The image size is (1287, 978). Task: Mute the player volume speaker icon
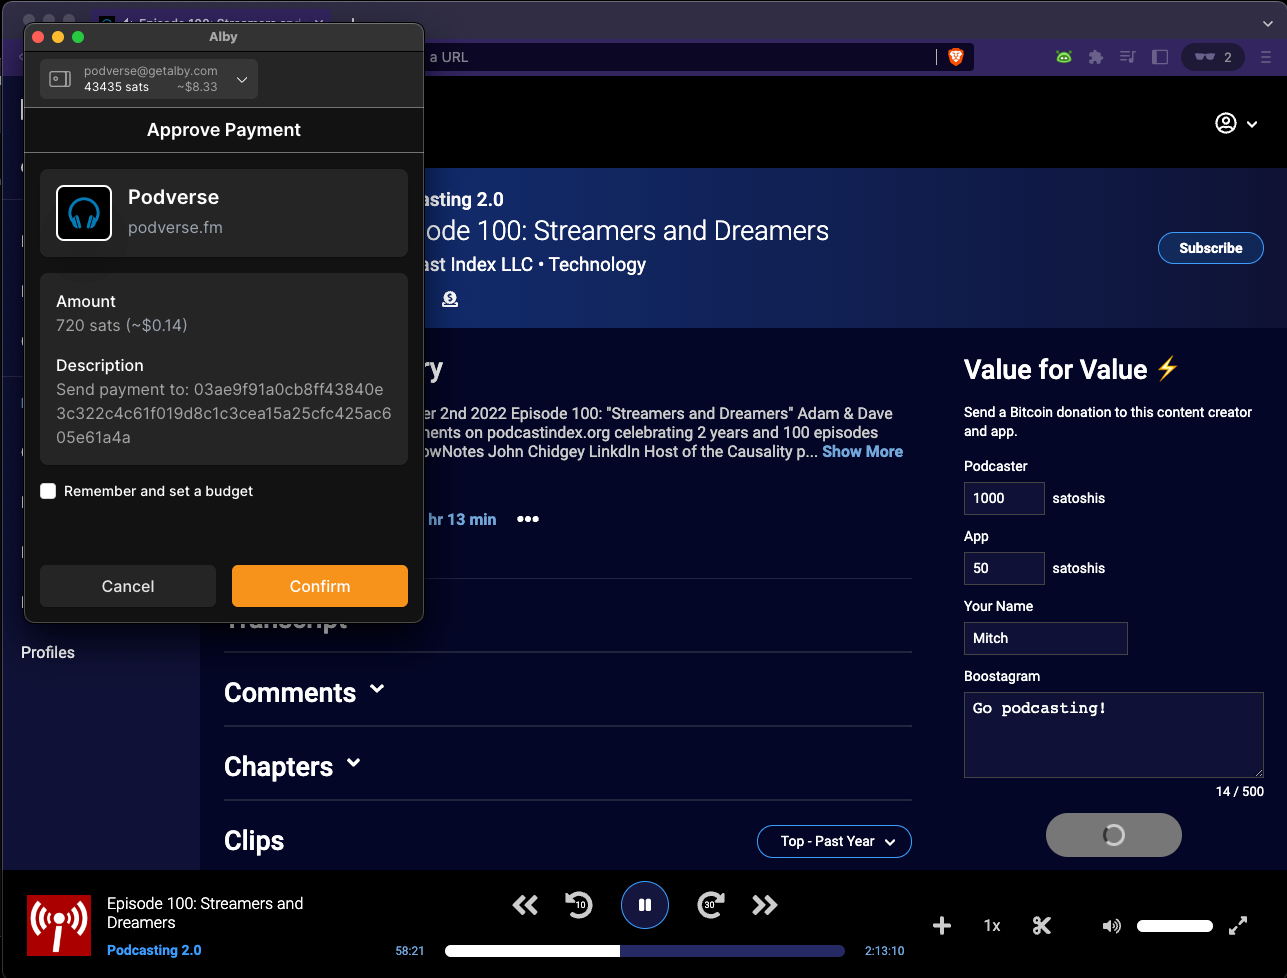(1112, 926)
